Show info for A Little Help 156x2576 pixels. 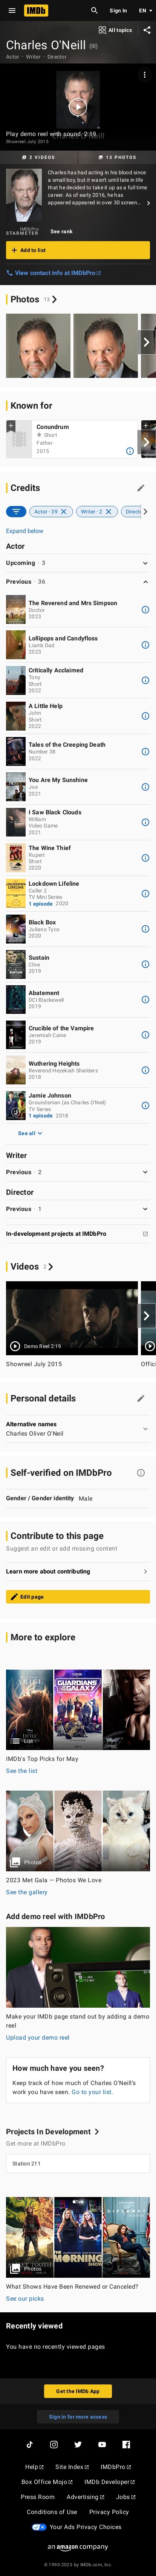tap(145, 715)
